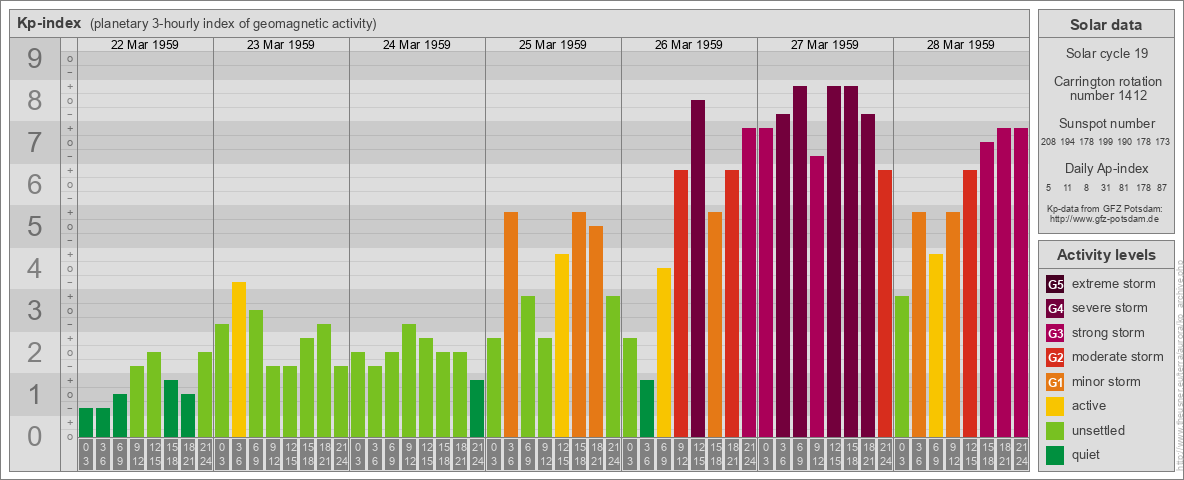Click the 28 Mar 21-24 strong storm bar
The image size is (1184, 480).
coord(1021,283)
